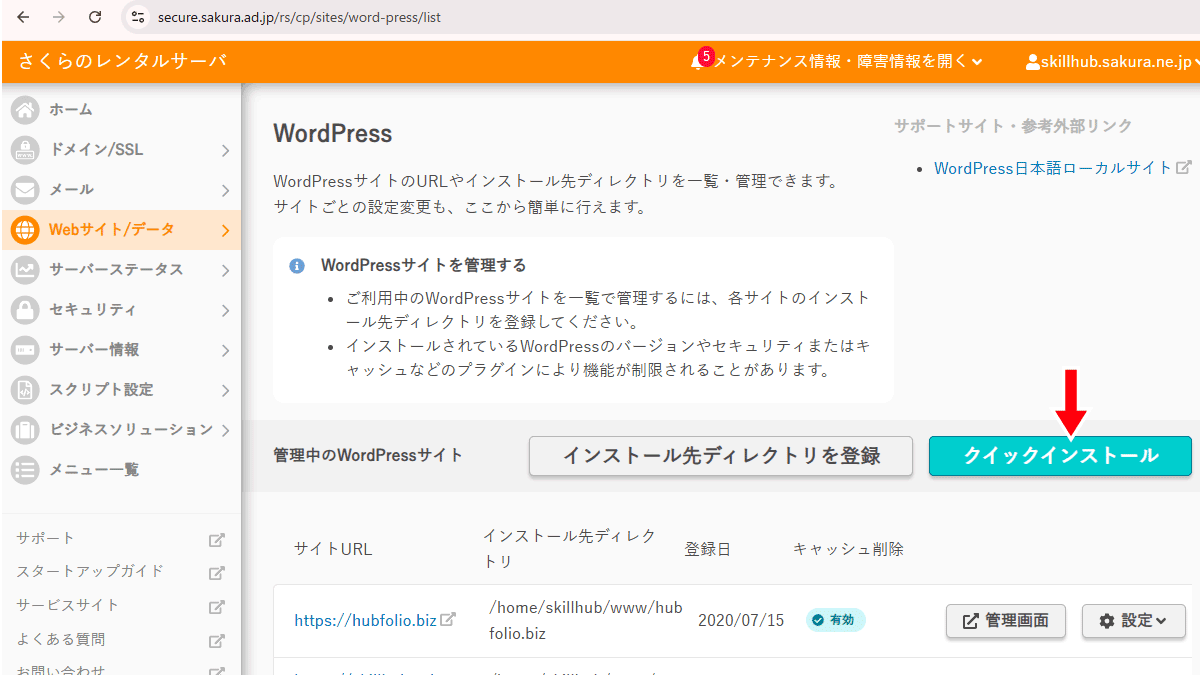Click the ドメイン/SSL lock icon
Viewport: 1200px width, 675px height.
(25, 150)
